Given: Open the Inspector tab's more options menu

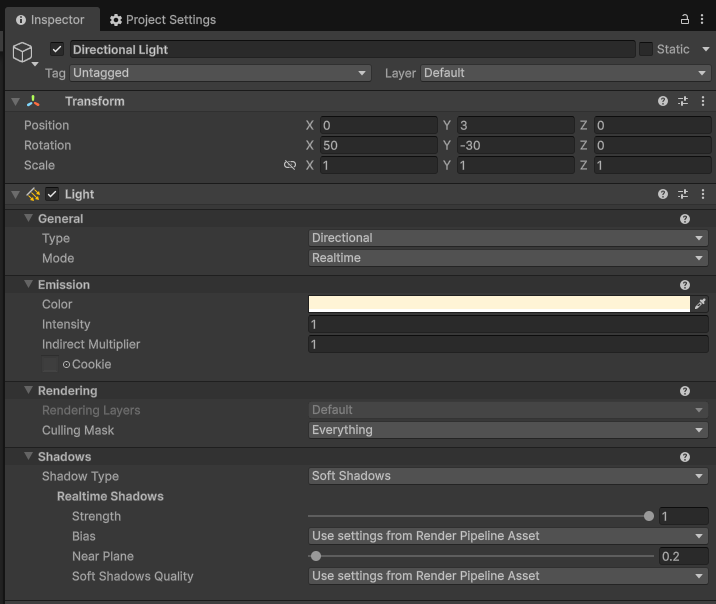Looking at the screenshot, I should [702, 19].
